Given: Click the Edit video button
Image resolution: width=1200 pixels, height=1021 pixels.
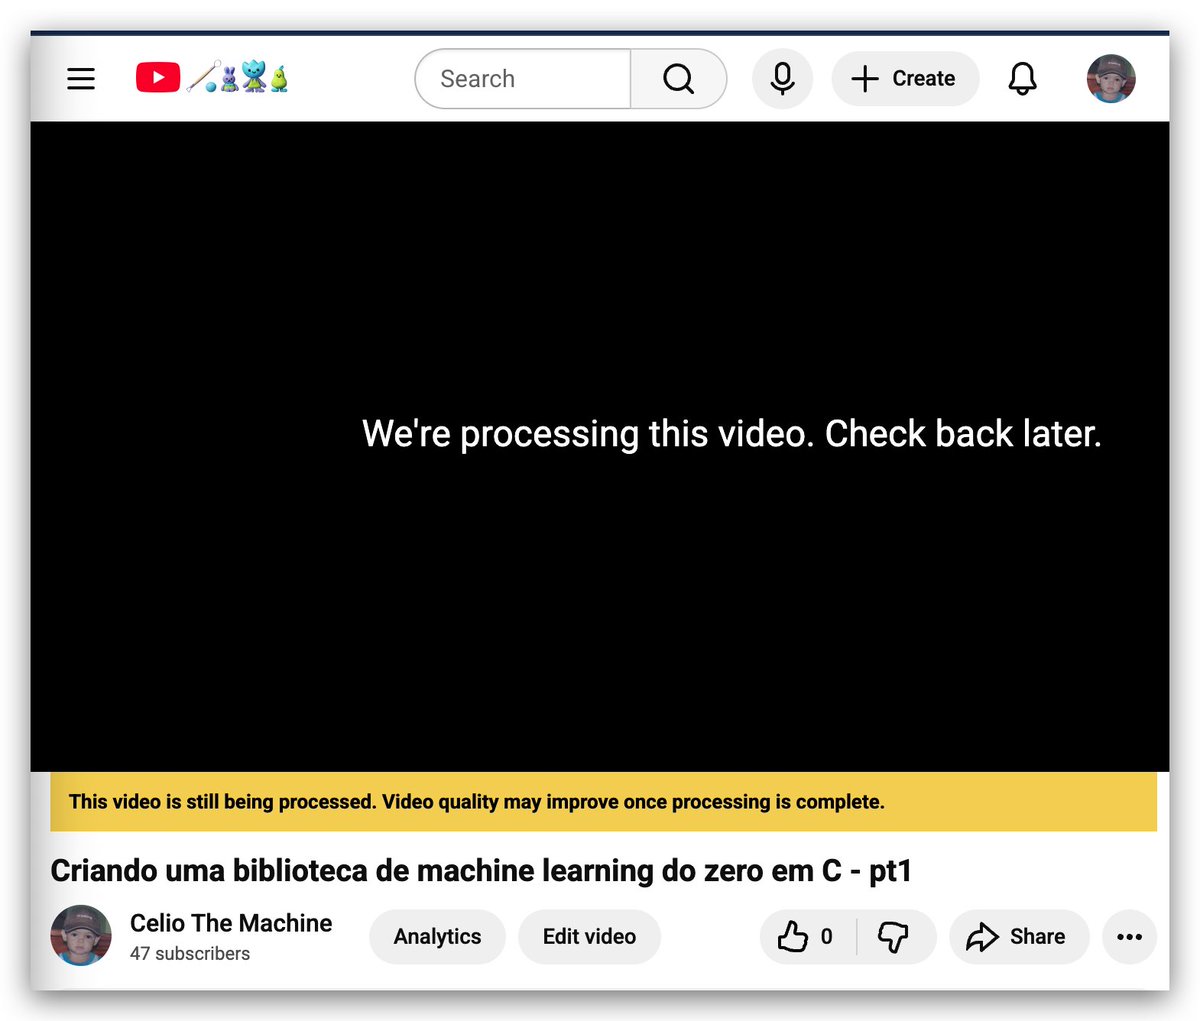Looking at the screenshot, I should click(589, 937).
